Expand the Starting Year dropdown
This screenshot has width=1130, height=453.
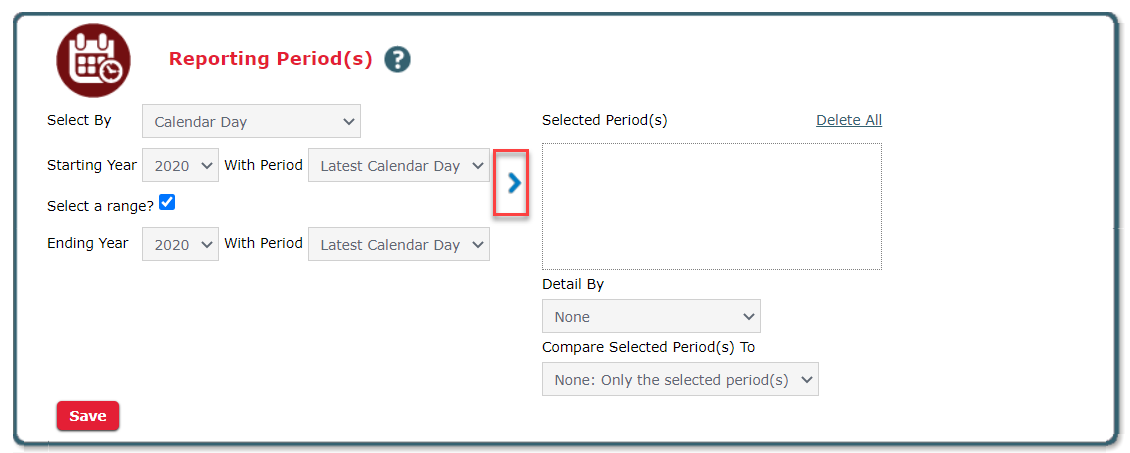tap(180, 166)
